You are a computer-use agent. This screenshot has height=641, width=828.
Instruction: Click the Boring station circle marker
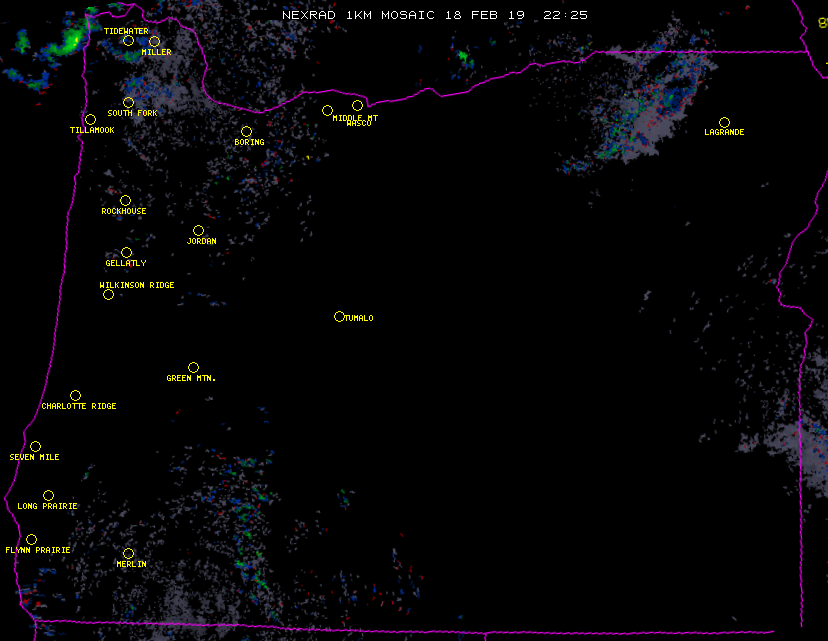(246, 132)
